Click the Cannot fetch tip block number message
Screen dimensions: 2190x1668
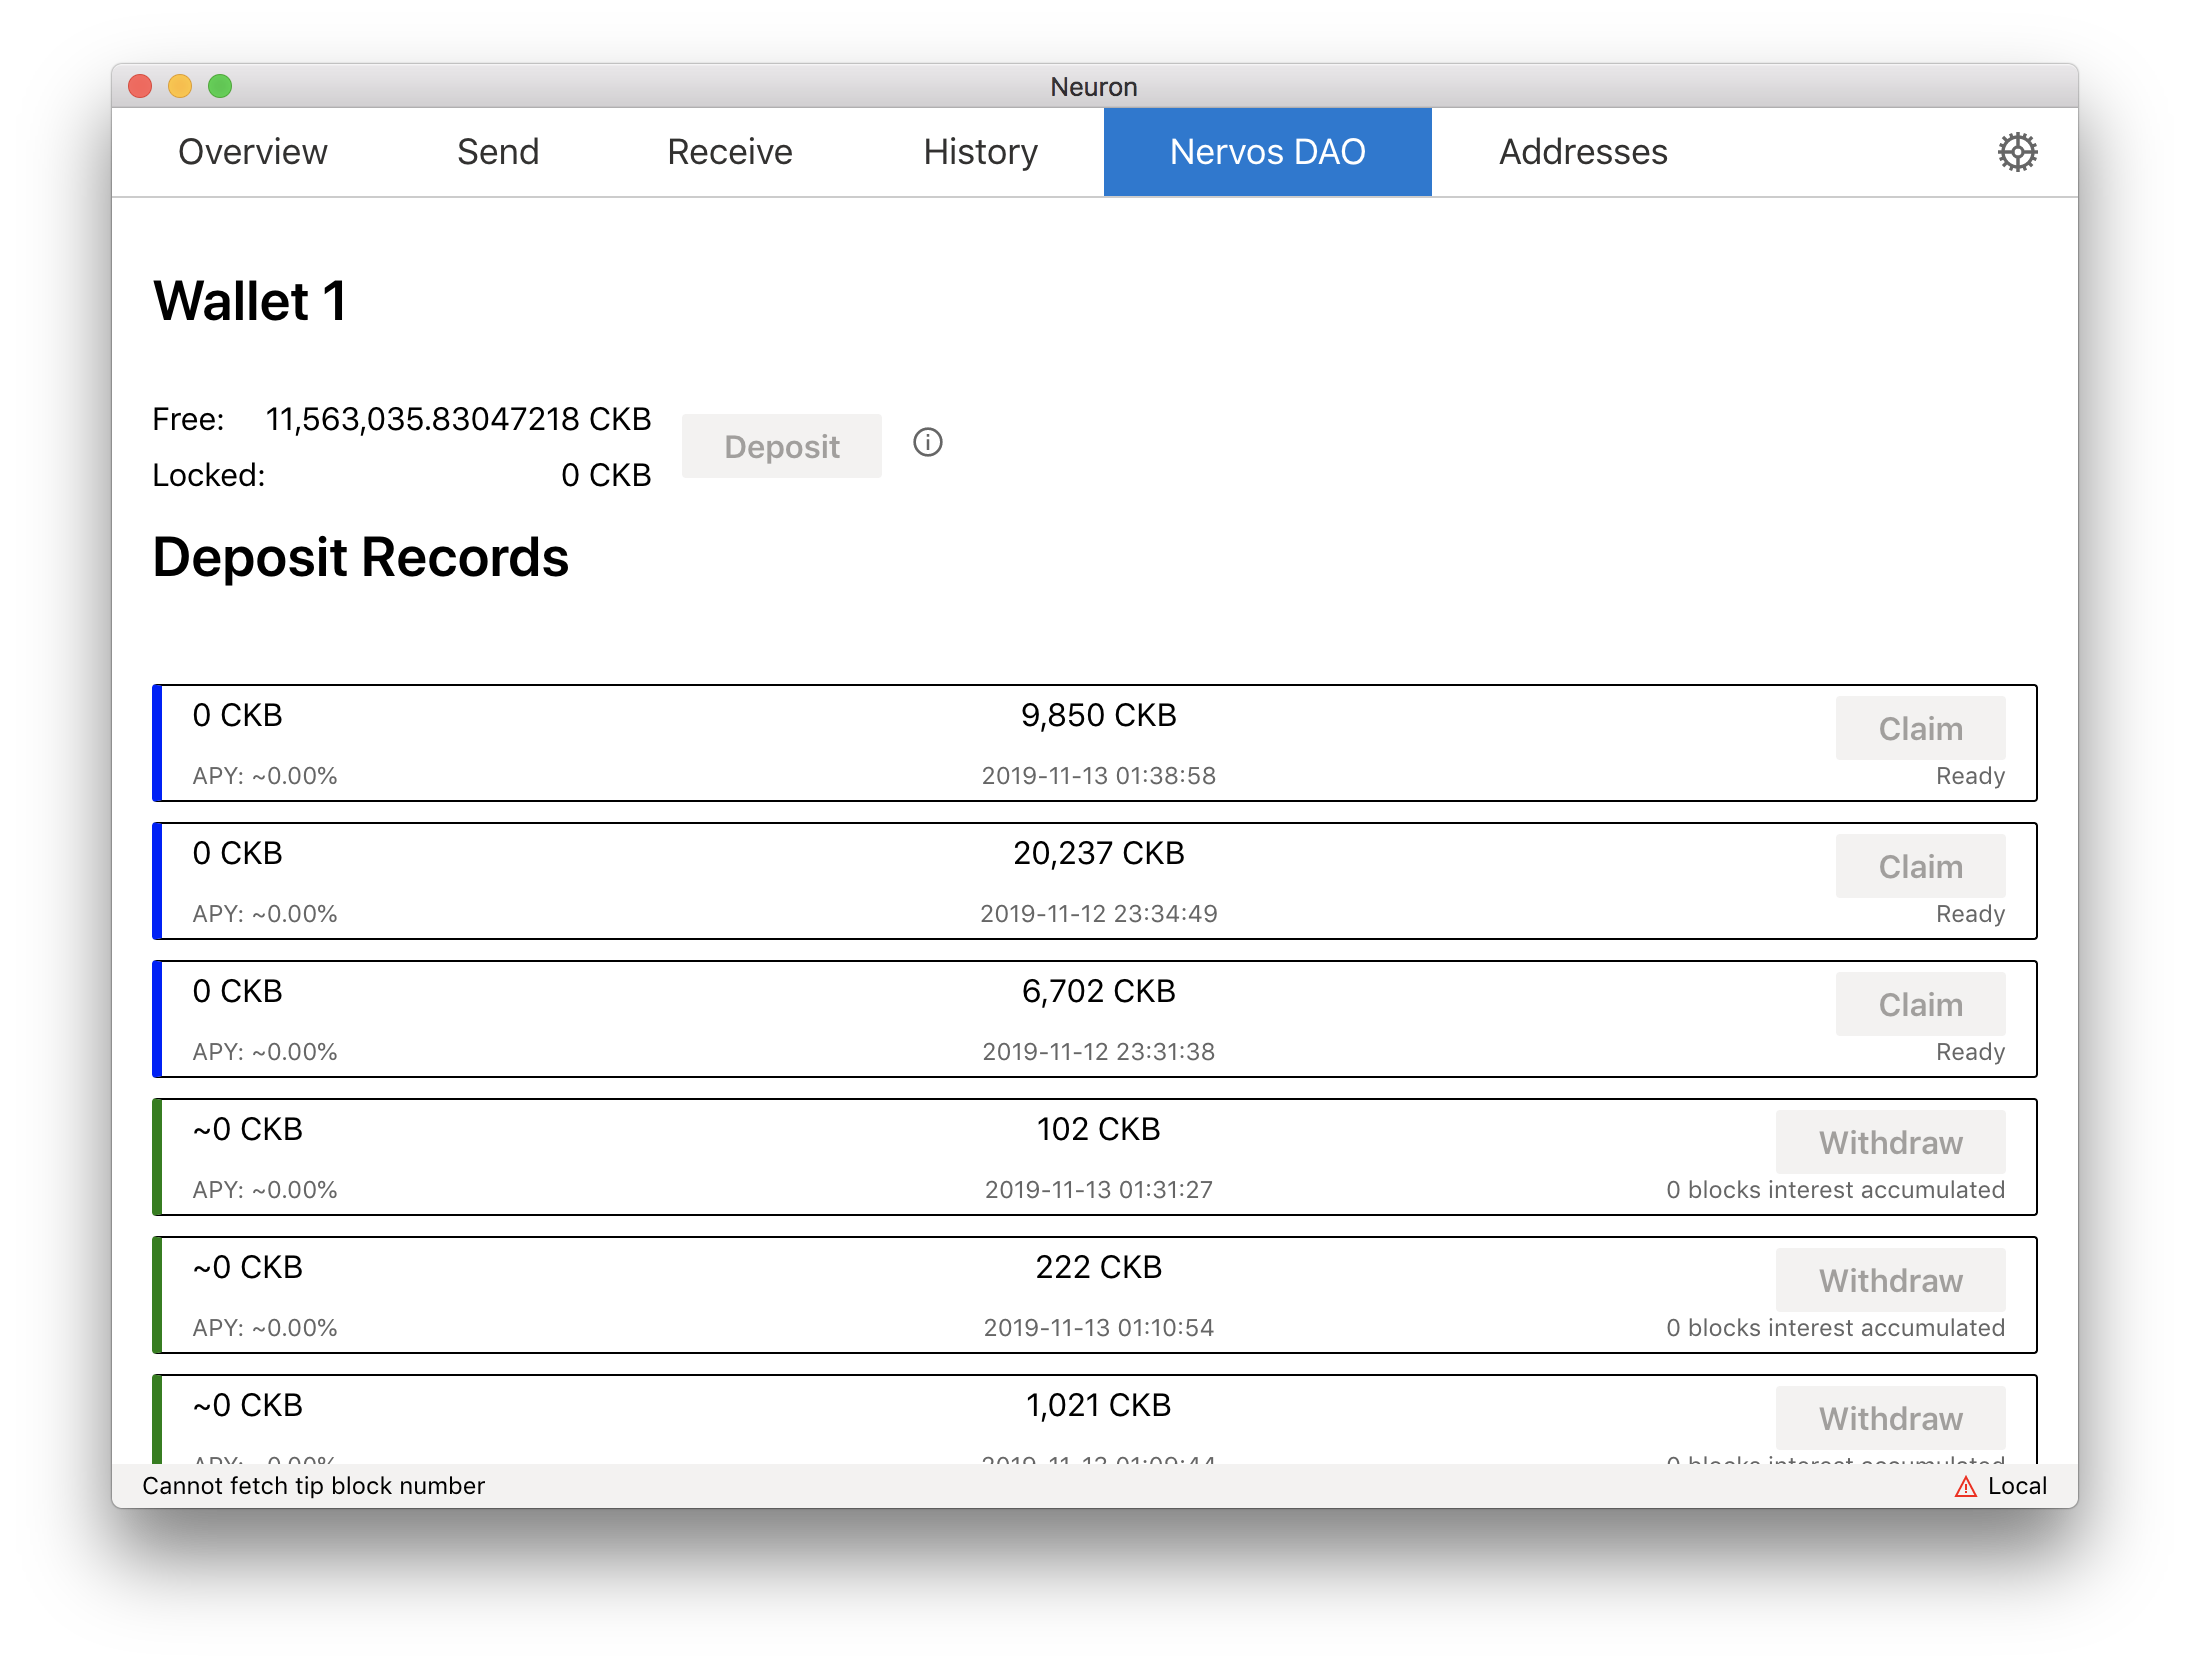313,1486
